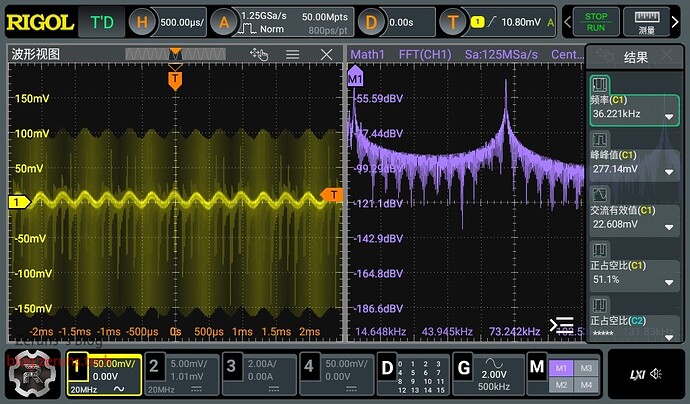The image size is (690, 404).
Task: Open the 测量 measure menu
Action: [x=647, y=22]
